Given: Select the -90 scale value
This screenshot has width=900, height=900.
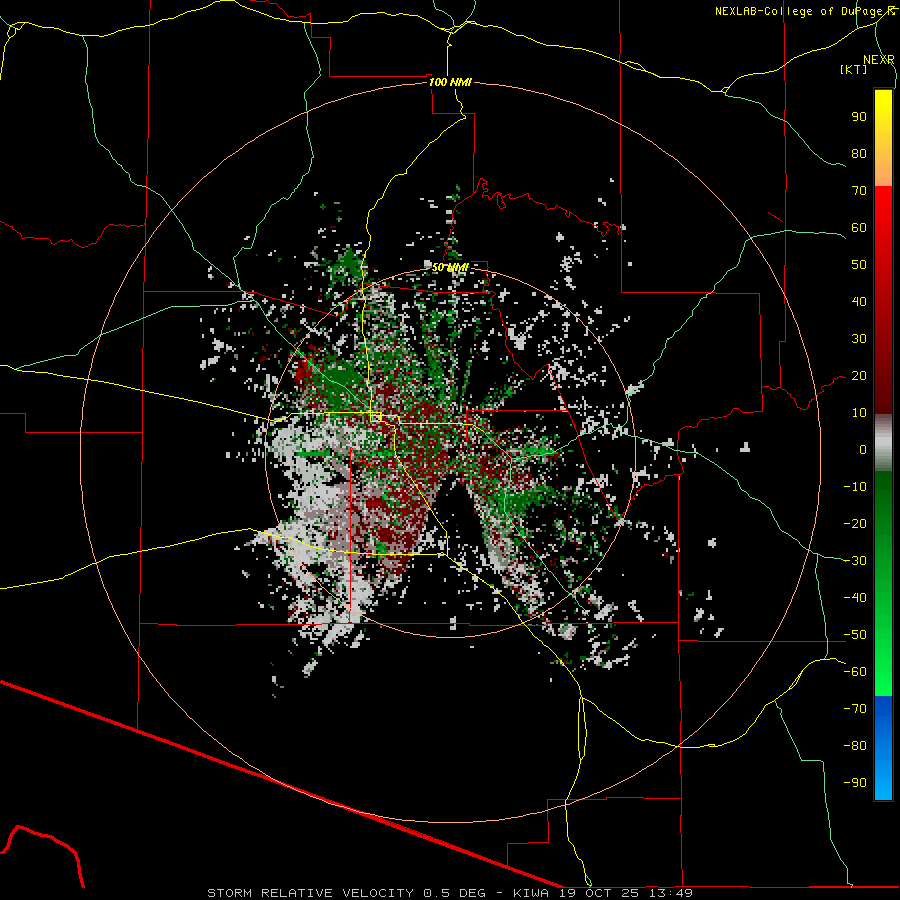Looking at the screenshot, I should tap(855, 783).
